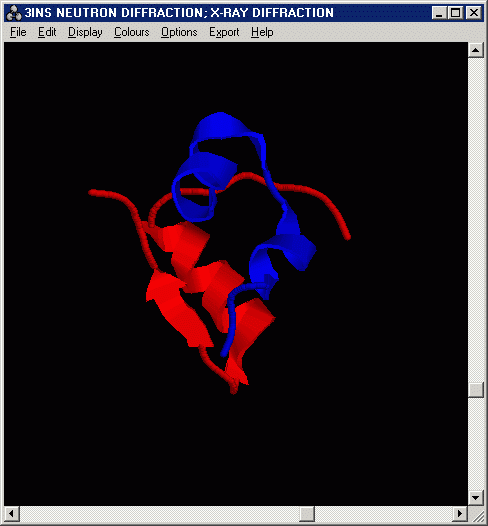488x526 pixels.
Task: Open the Export menu
Action: 224,32
